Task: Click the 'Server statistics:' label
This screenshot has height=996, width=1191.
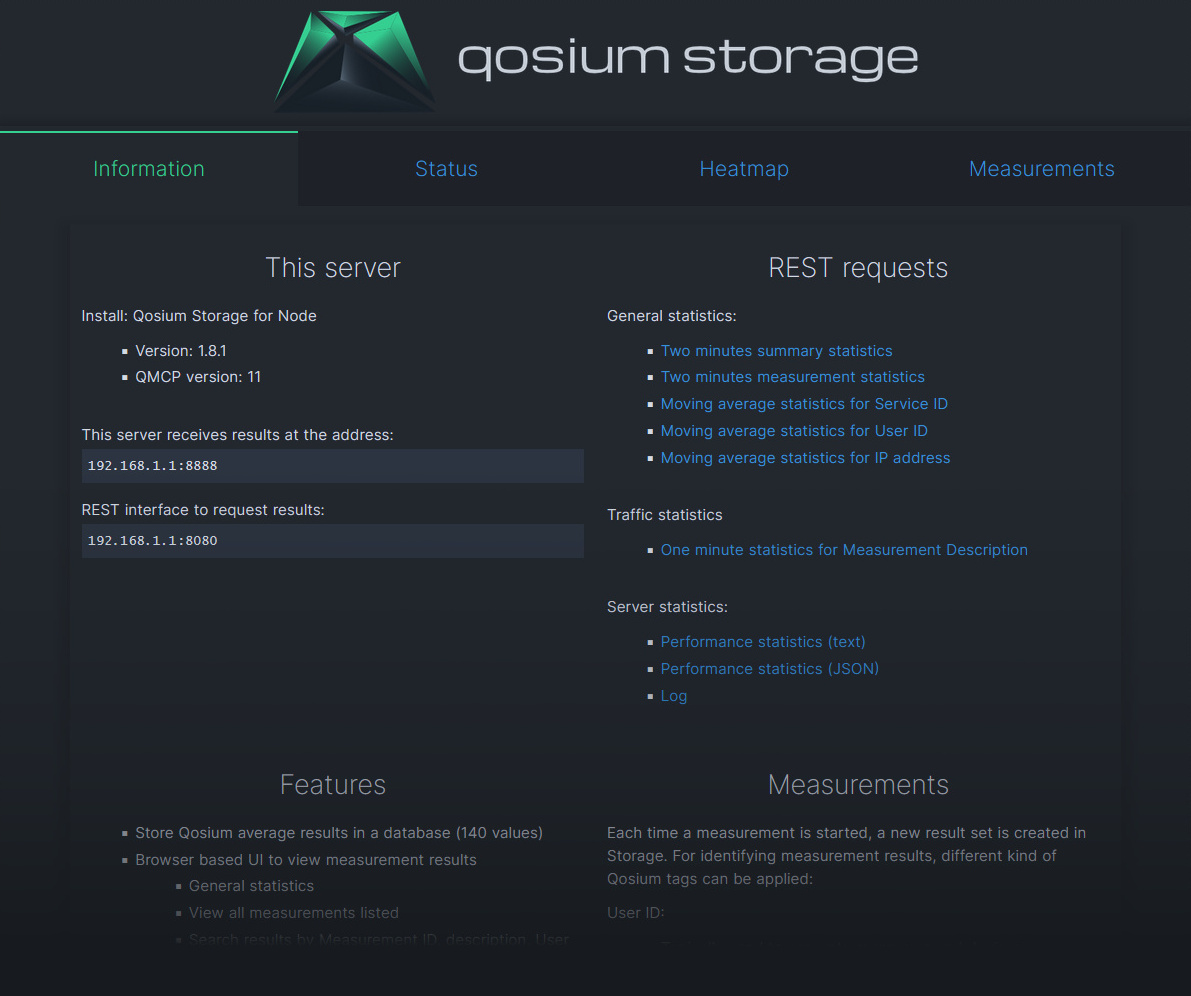Action: 667,607
